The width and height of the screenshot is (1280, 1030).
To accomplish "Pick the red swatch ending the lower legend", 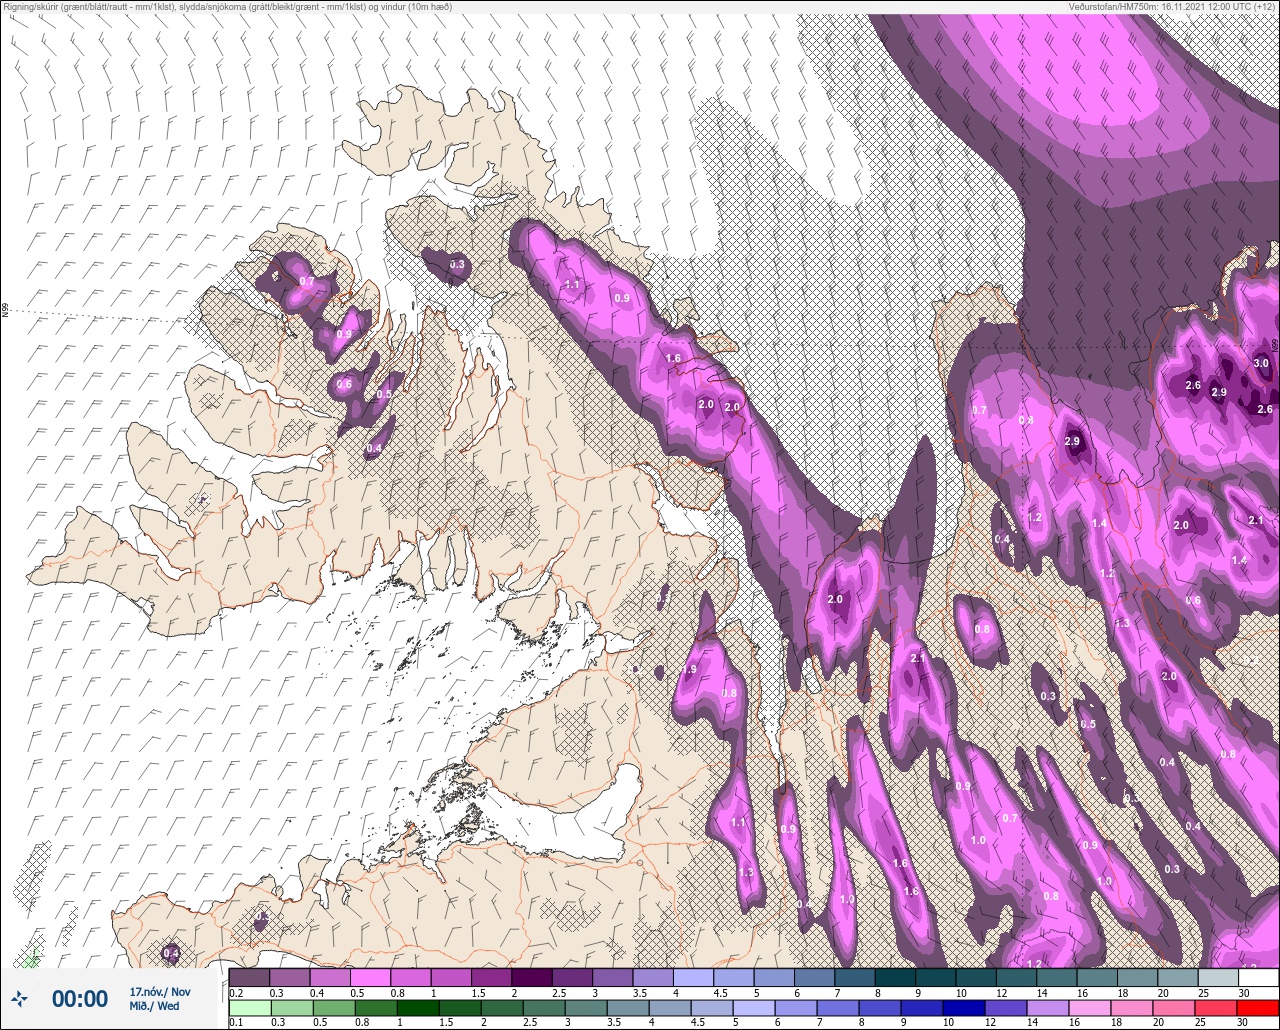I will tap(1258, 1009).
